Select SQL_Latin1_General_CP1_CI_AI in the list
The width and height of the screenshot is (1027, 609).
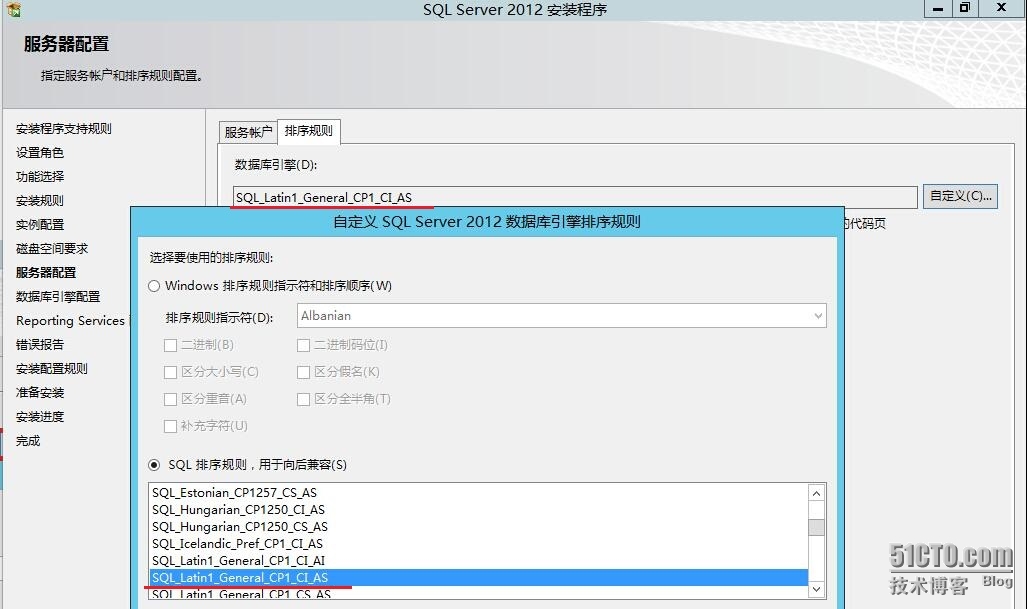point(478,561)
